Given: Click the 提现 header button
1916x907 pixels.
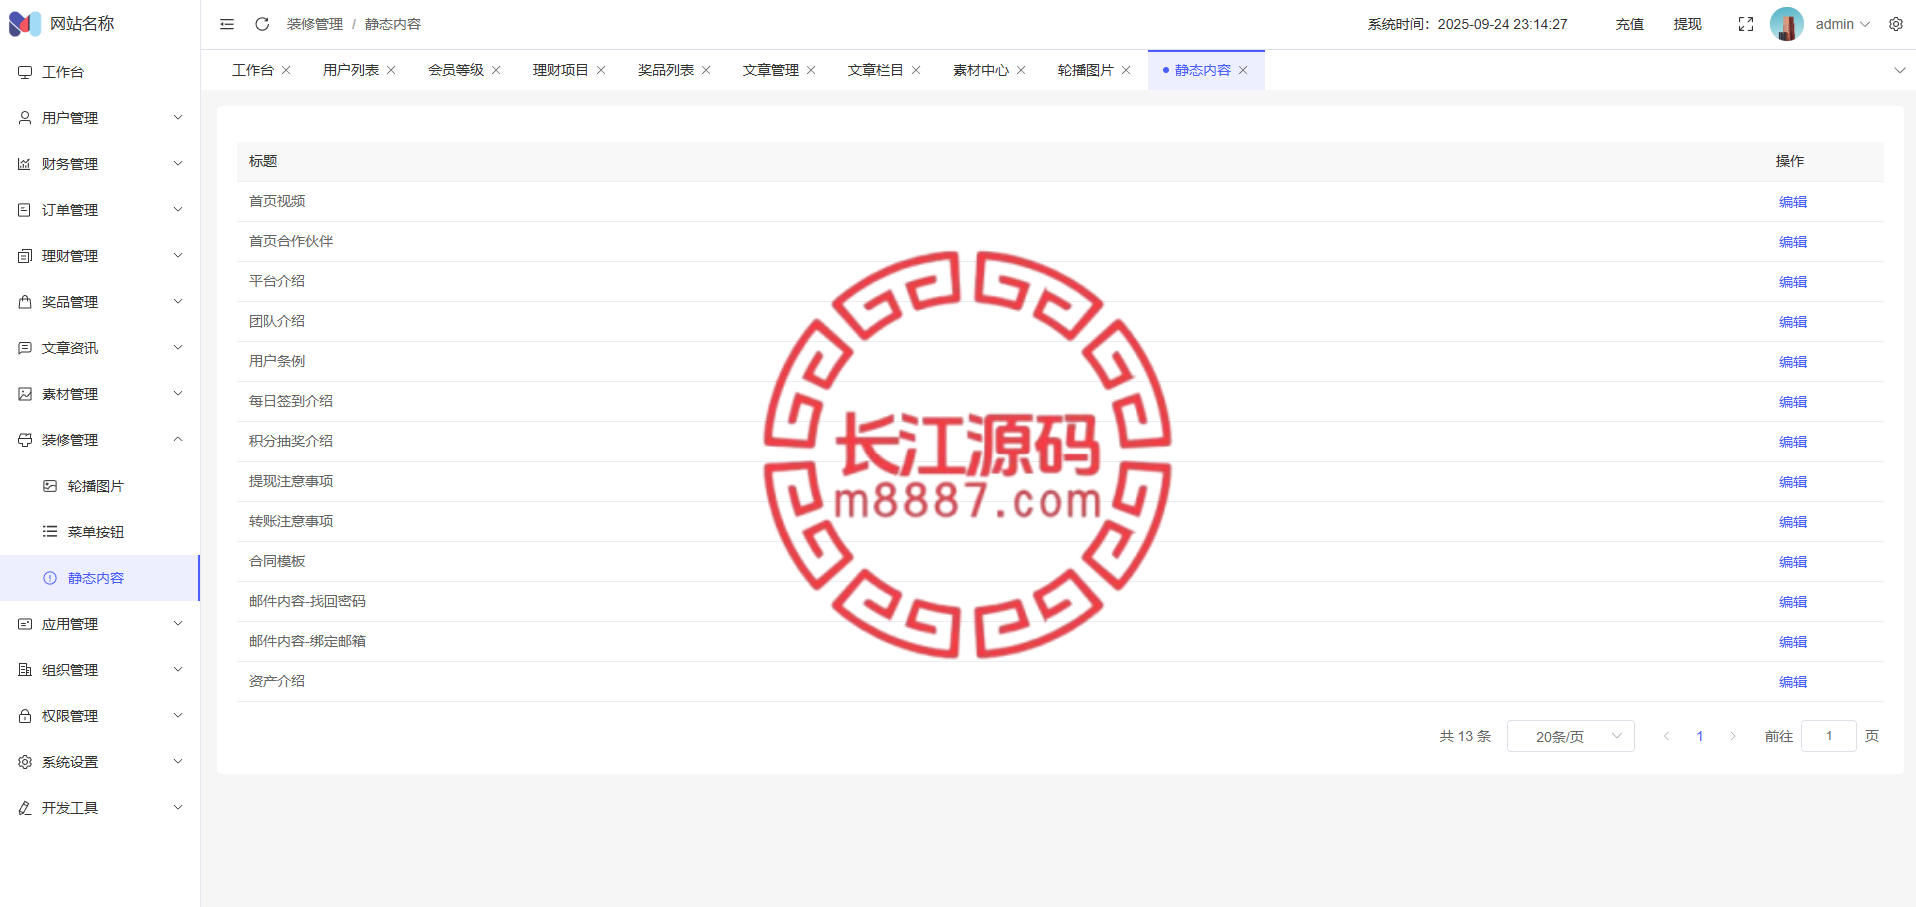Looking at the screenshot, I should [1688, 24].
